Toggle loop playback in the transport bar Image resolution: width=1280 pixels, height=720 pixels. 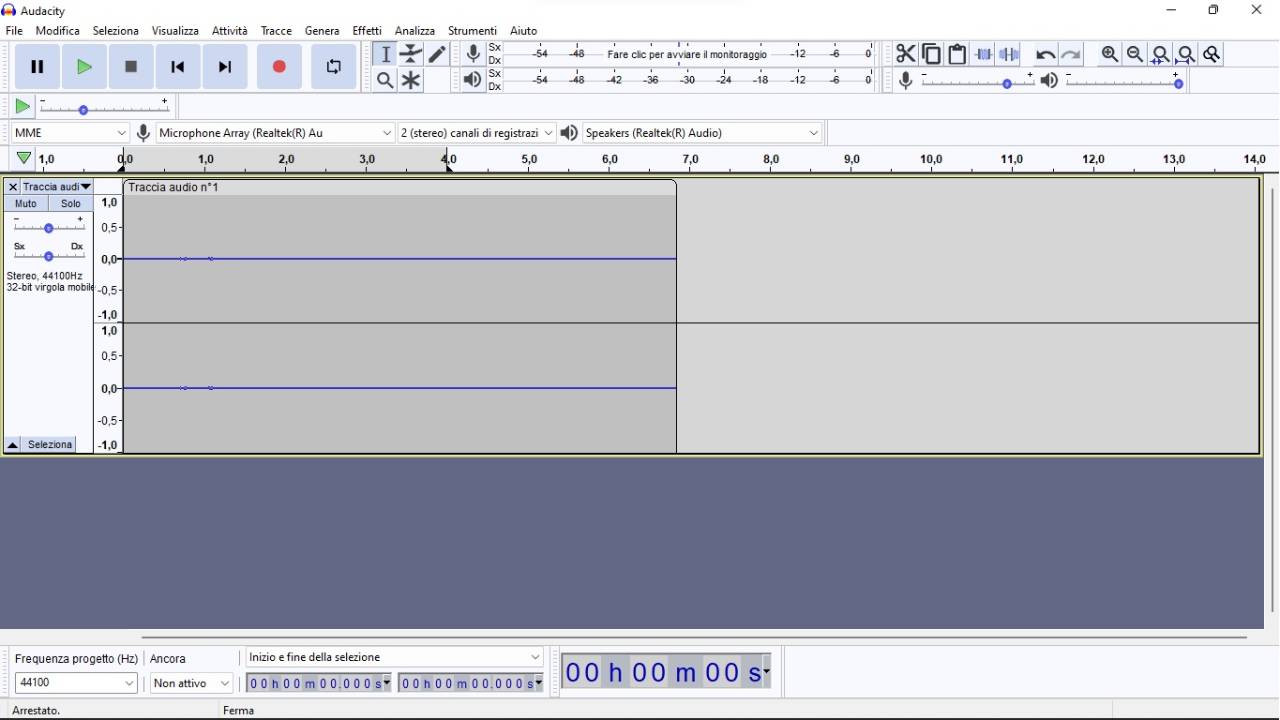pos(333,66)
